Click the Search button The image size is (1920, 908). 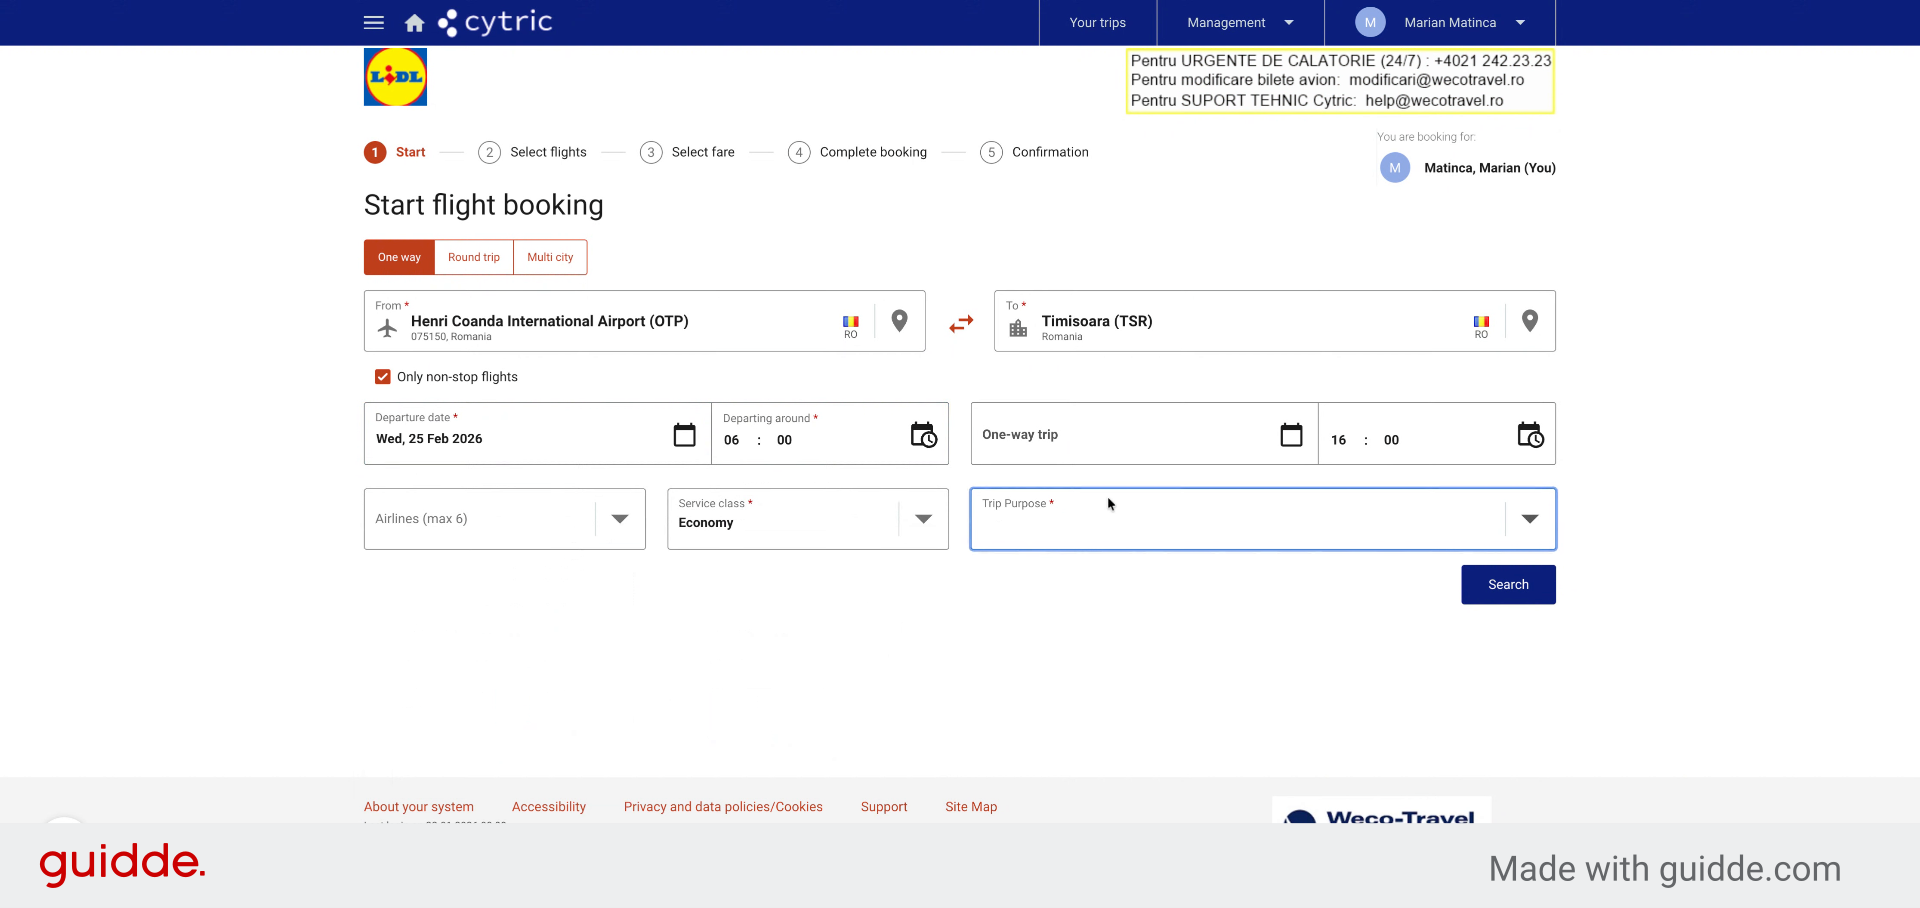pos(1508,585)
